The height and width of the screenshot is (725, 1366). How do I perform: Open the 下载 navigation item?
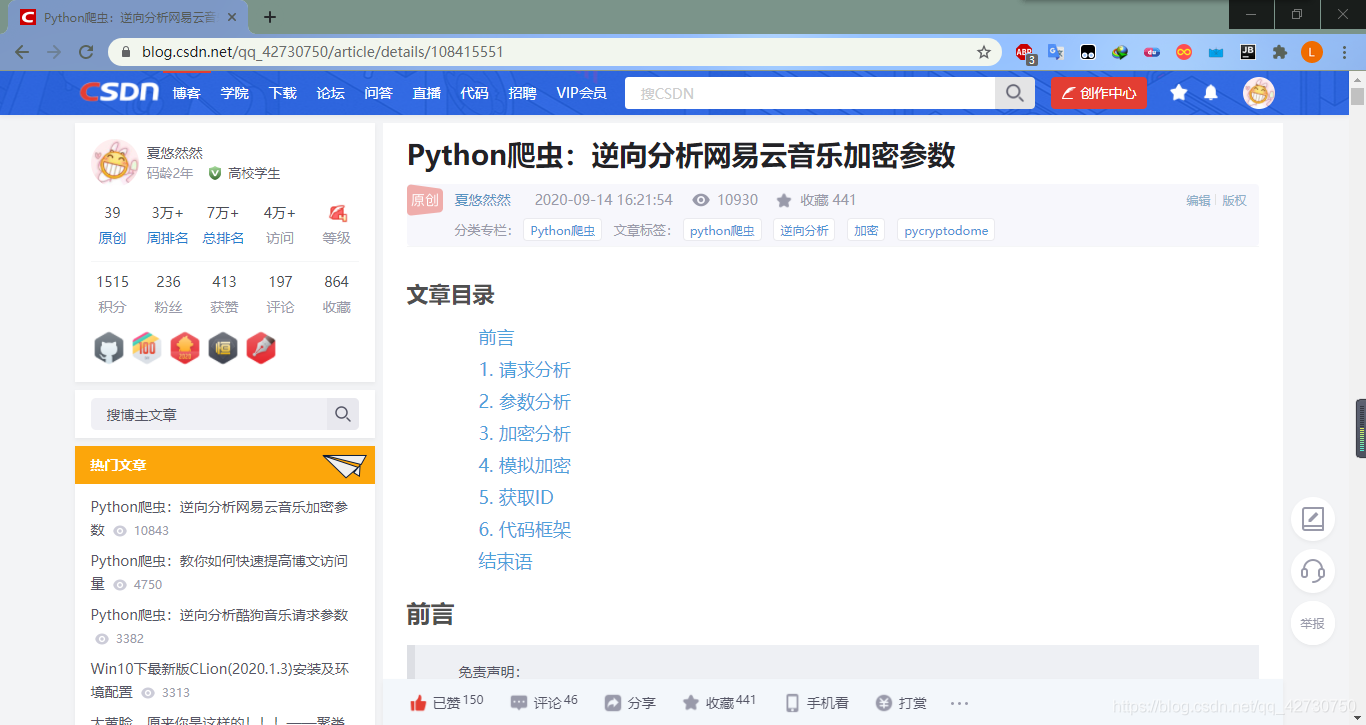(283, 93)
